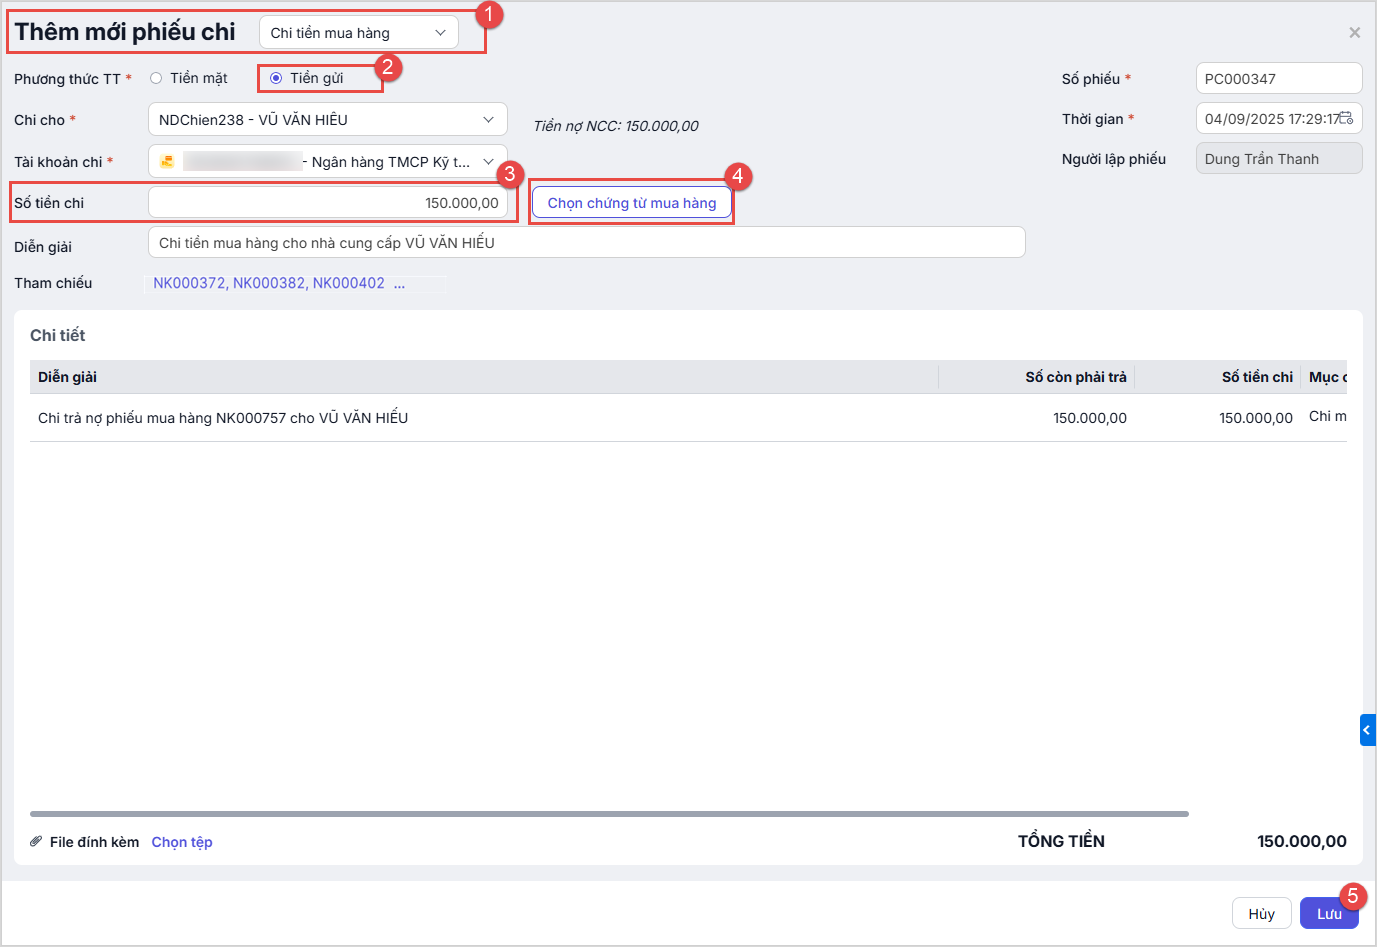The width and height of the screenshot is (1377, 947).
Task: Click the Người lập phiếu field
Action: (x=1279, y=158)
